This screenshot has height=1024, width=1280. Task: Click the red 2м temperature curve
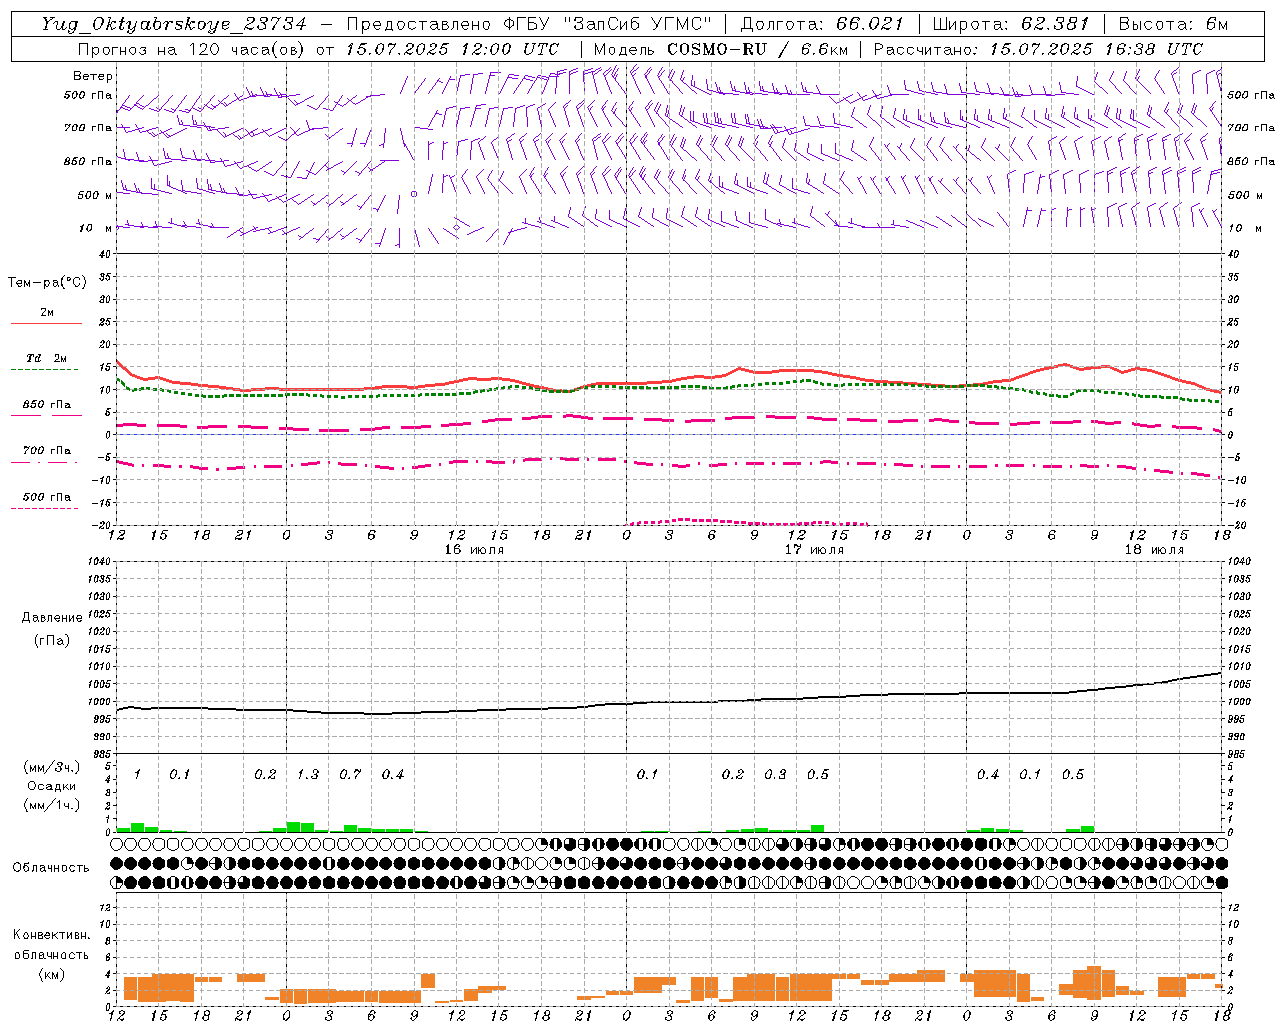[x=669, y=381]
